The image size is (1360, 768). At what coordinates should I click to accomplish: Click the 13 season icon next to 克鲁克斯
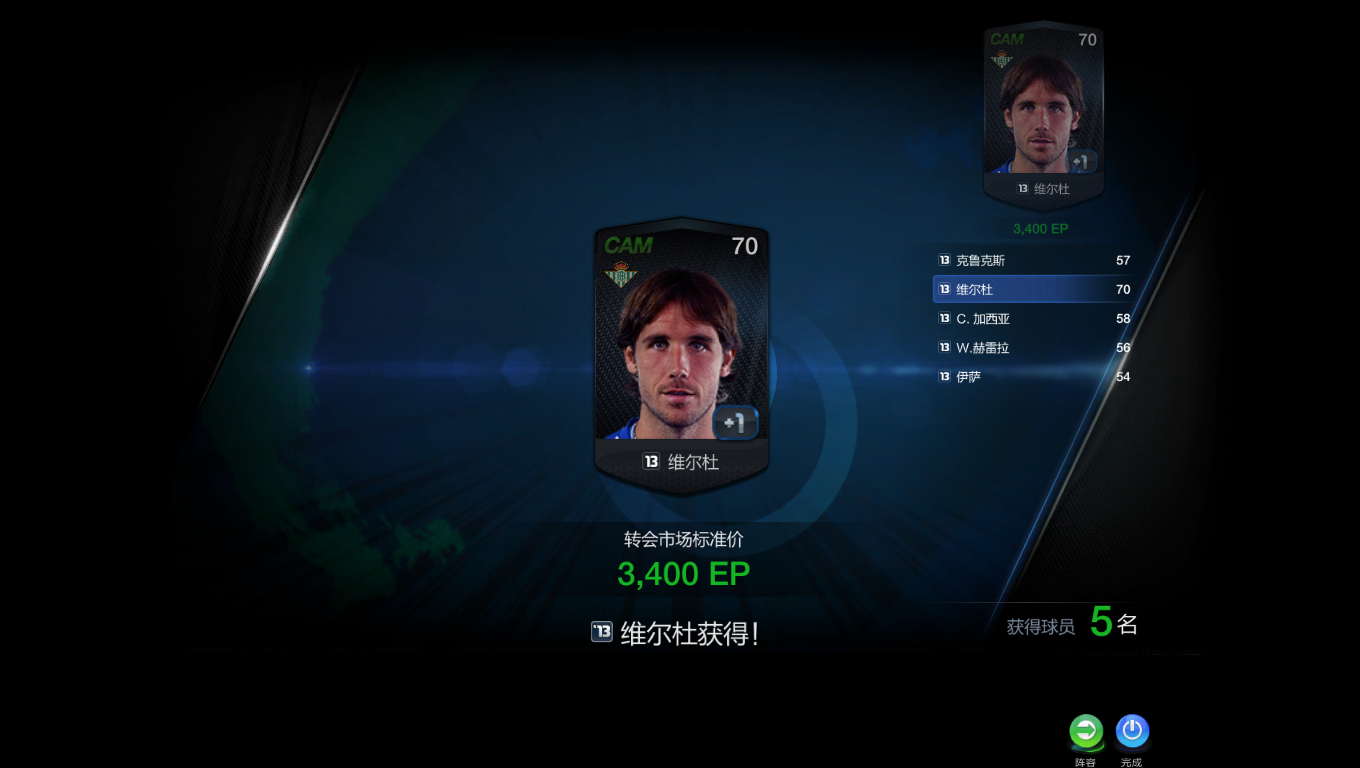pos(944,260)
